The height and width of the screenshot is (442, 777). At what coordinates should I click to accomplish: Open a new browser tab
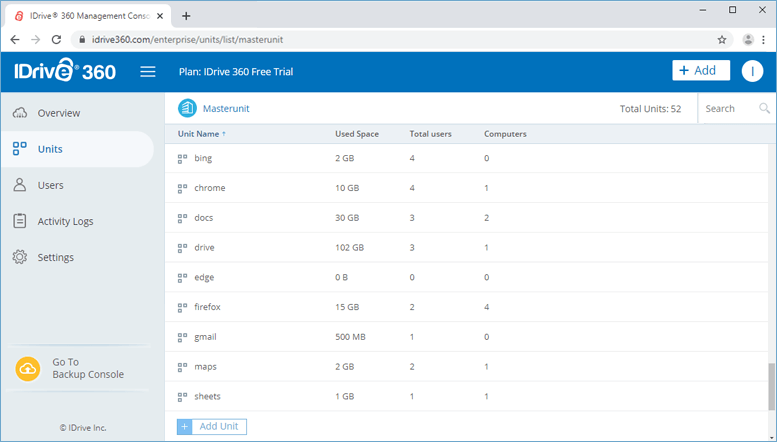[x=186, y=16]
